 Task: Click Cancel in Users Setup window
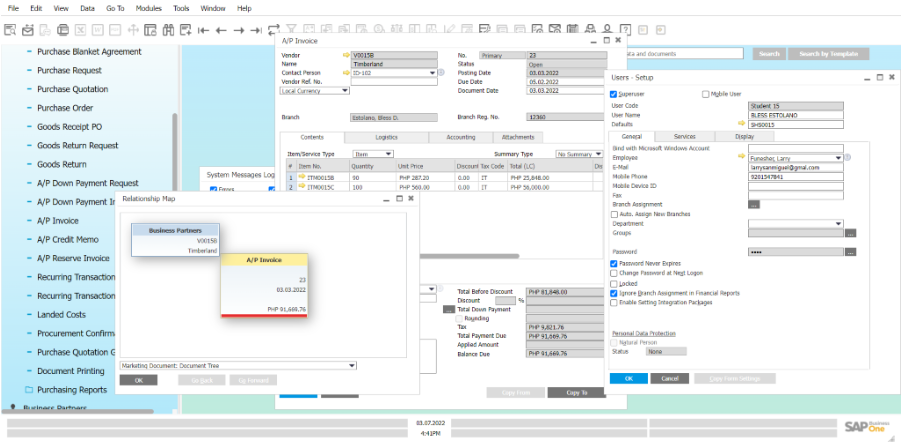(x=669, y=379)
